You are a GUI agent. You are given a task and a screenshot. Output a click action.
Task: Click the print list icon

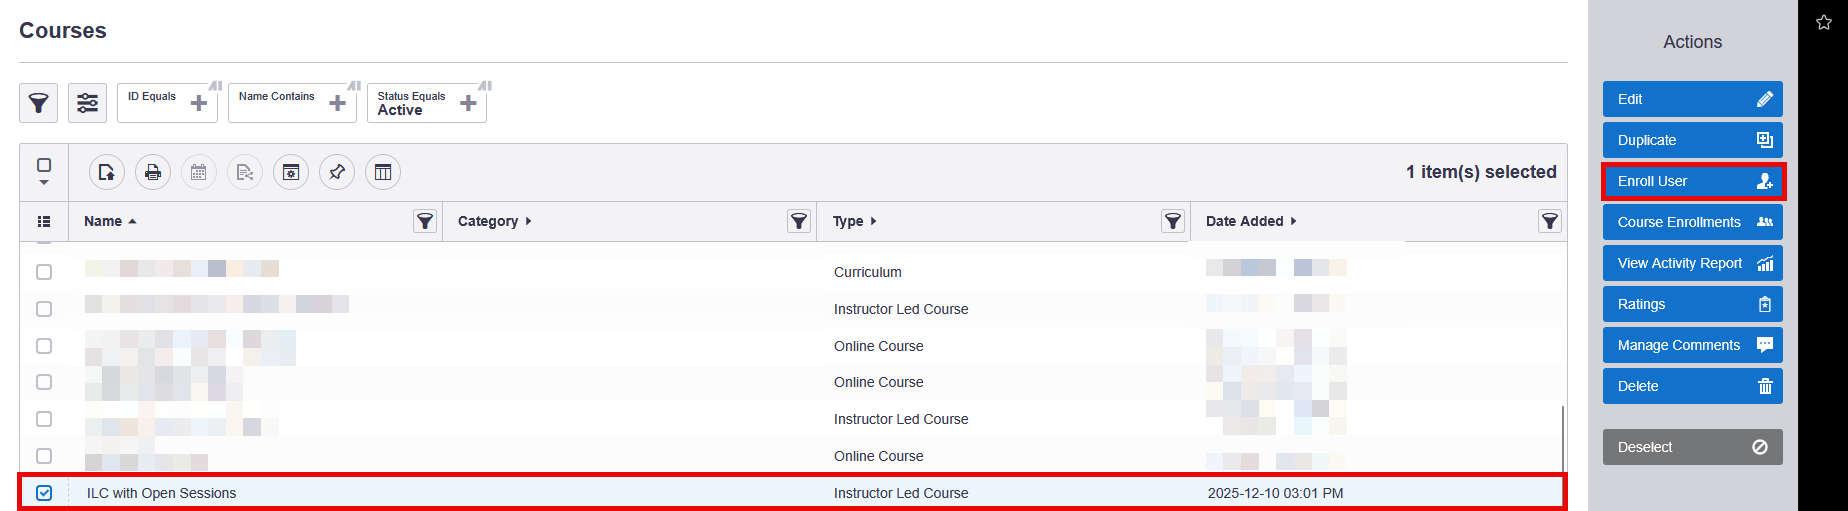click(153, 172)
